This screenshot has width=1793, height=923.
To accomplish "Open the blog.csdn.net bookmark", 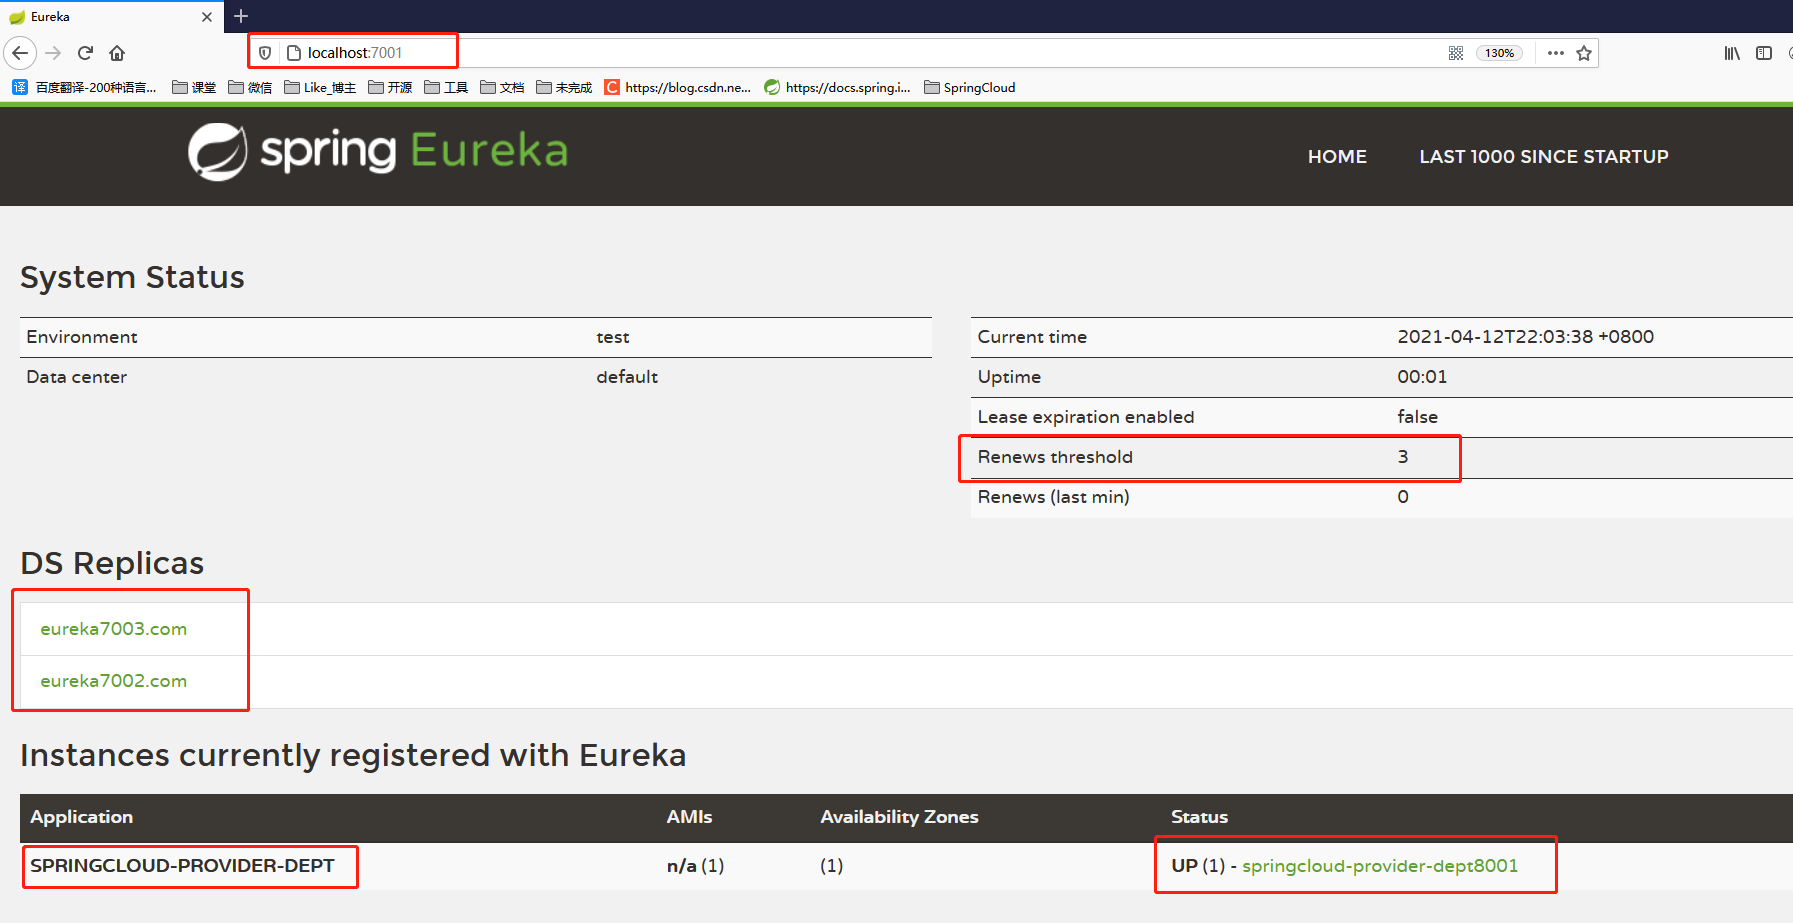I will coord(678,88).
